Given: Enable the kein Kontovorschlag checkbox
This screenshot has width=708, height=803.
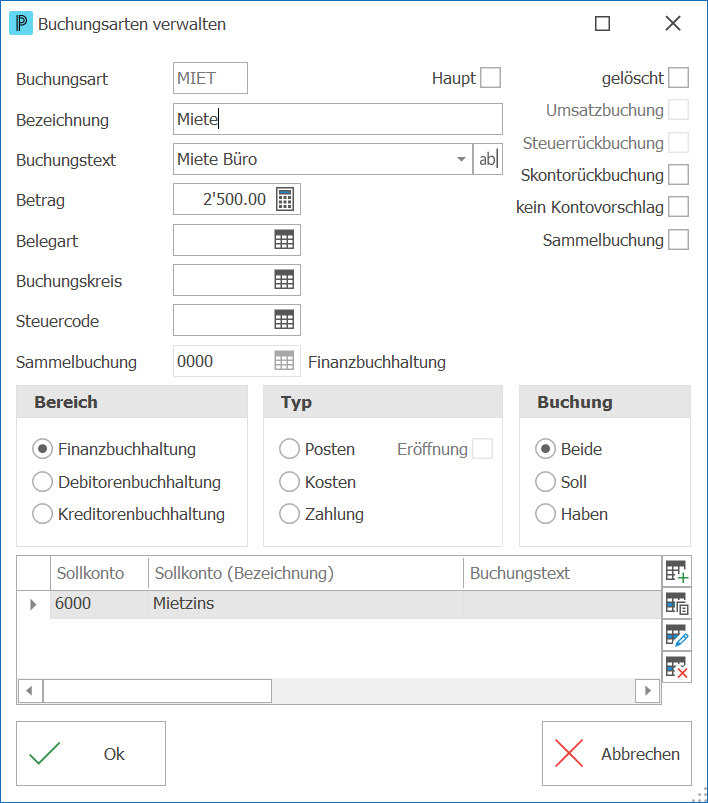Looking at the screenshot, I should [678, 207].
